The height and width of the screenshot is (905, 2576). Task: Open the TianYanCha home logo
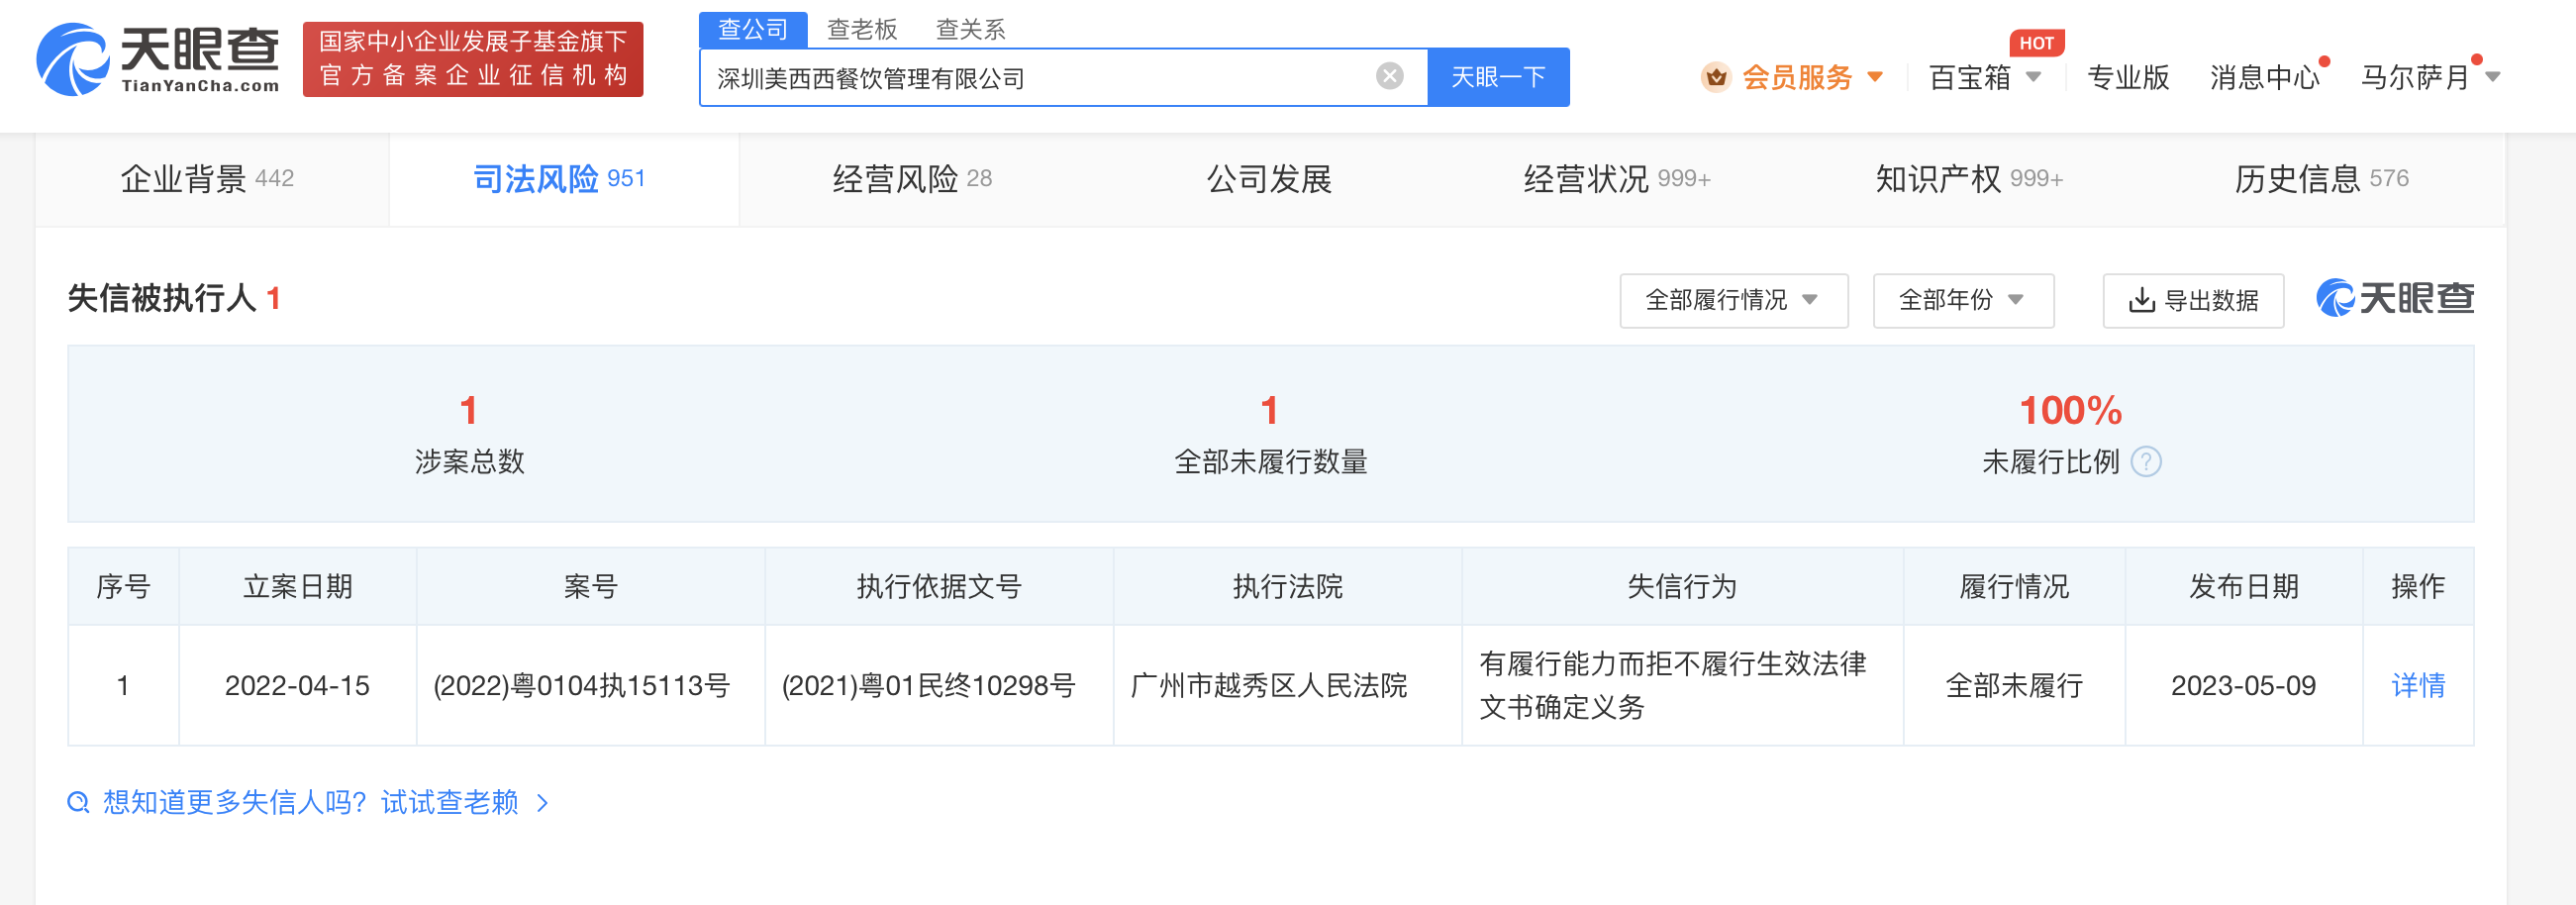tap(158, 60)
